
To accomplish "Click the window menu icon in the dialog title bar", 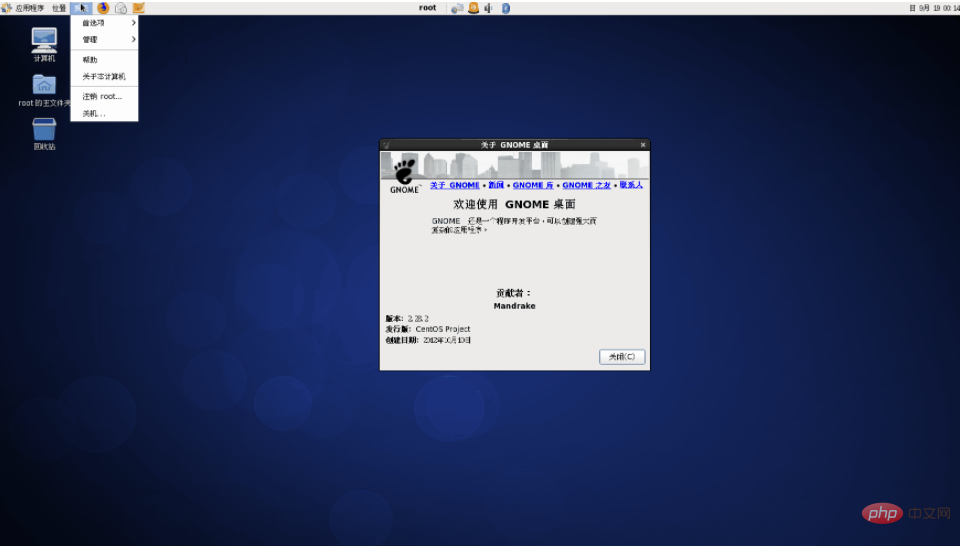I will [x=386, y=145].
